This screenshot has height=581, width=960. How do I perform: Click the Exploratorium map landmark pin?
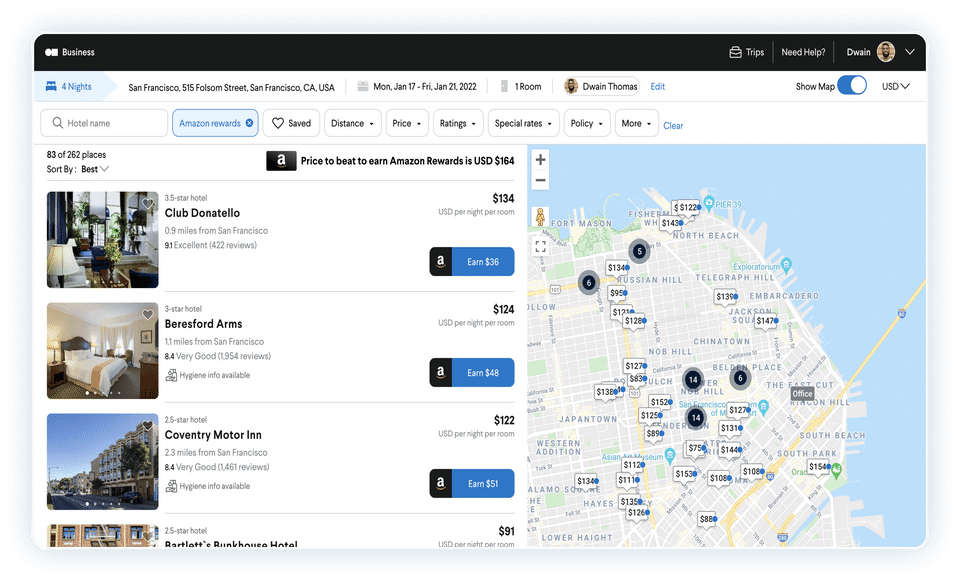[786, 265]
